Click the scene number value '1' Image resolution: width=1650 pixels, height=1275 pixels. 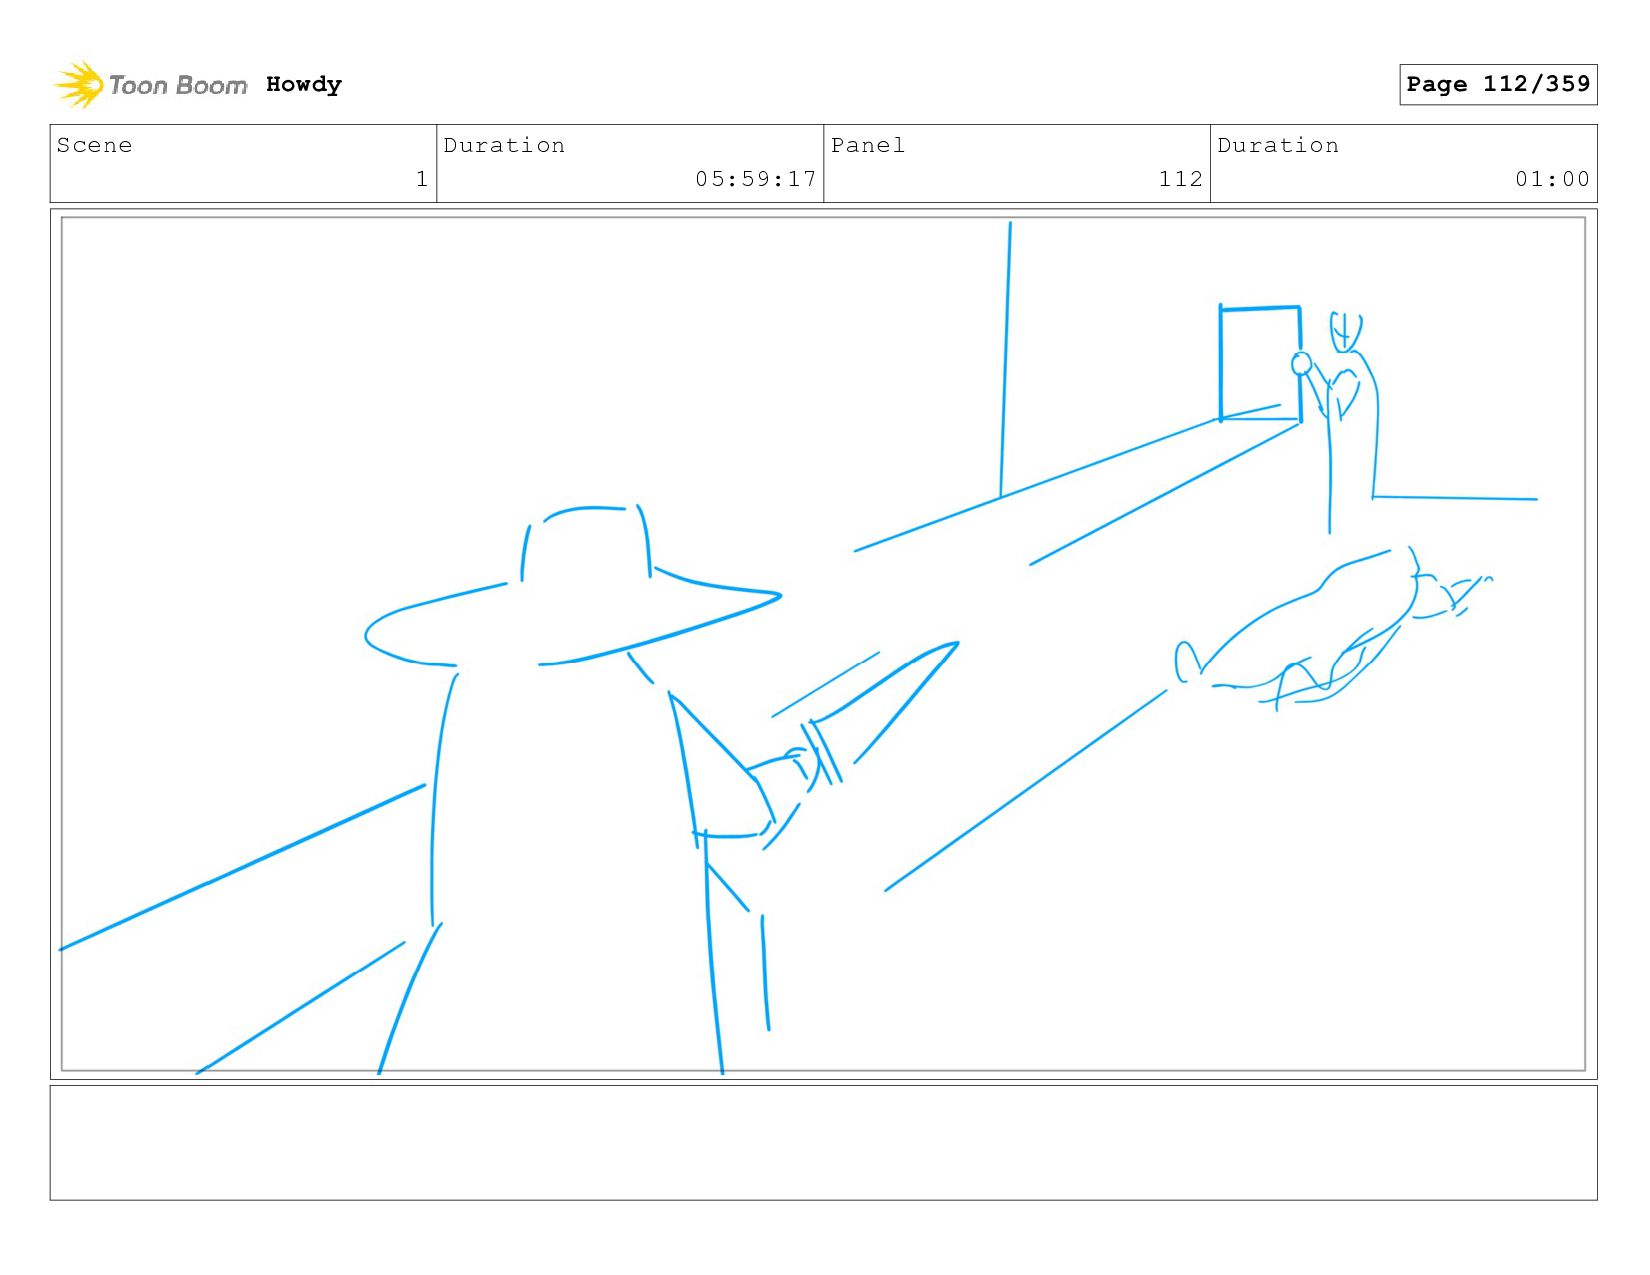422,179
